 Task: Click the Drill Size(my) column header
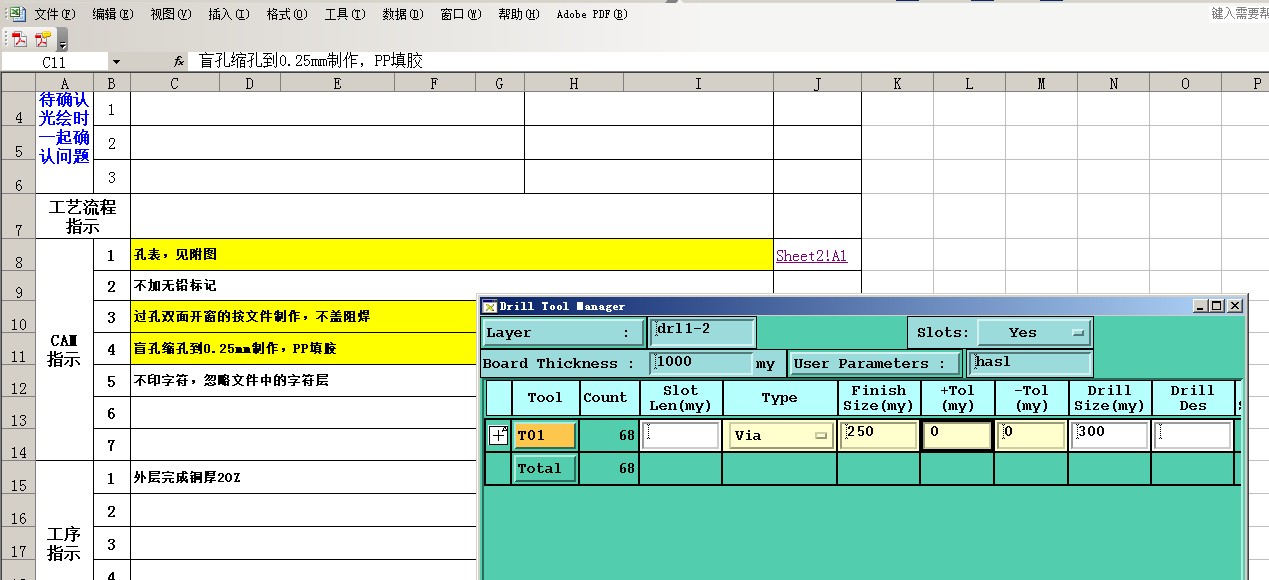click(1109, 398)
